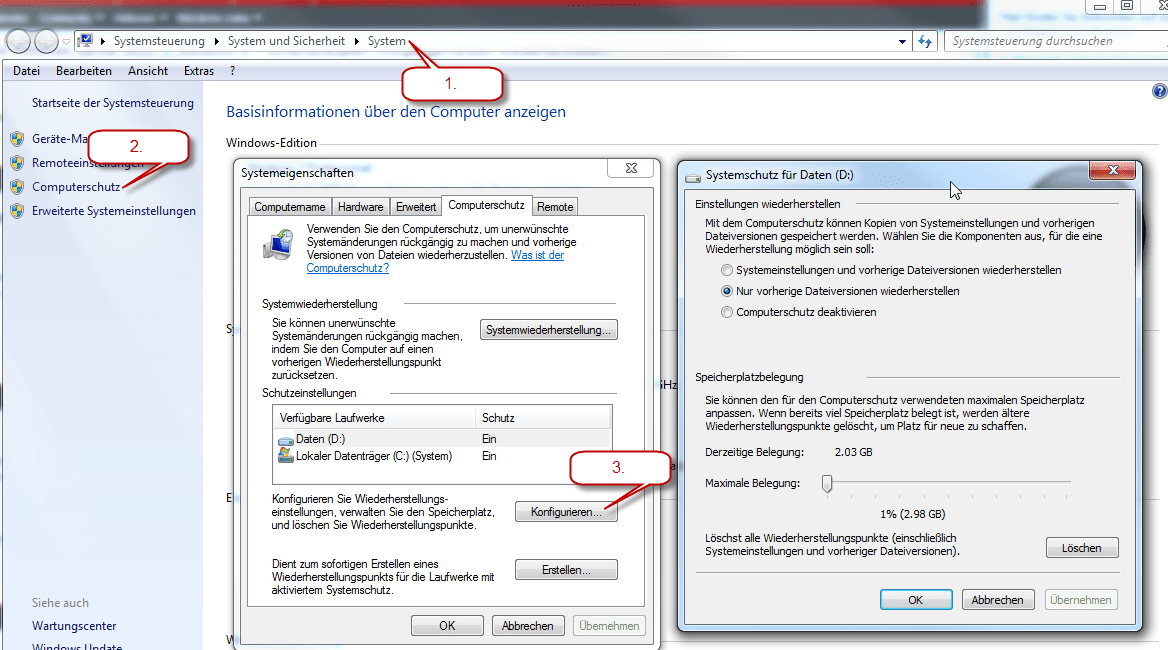1168x650 pixels.
Task: Expand arrow before System und Sicherheit breadcrumb
Action: [217, 41]
